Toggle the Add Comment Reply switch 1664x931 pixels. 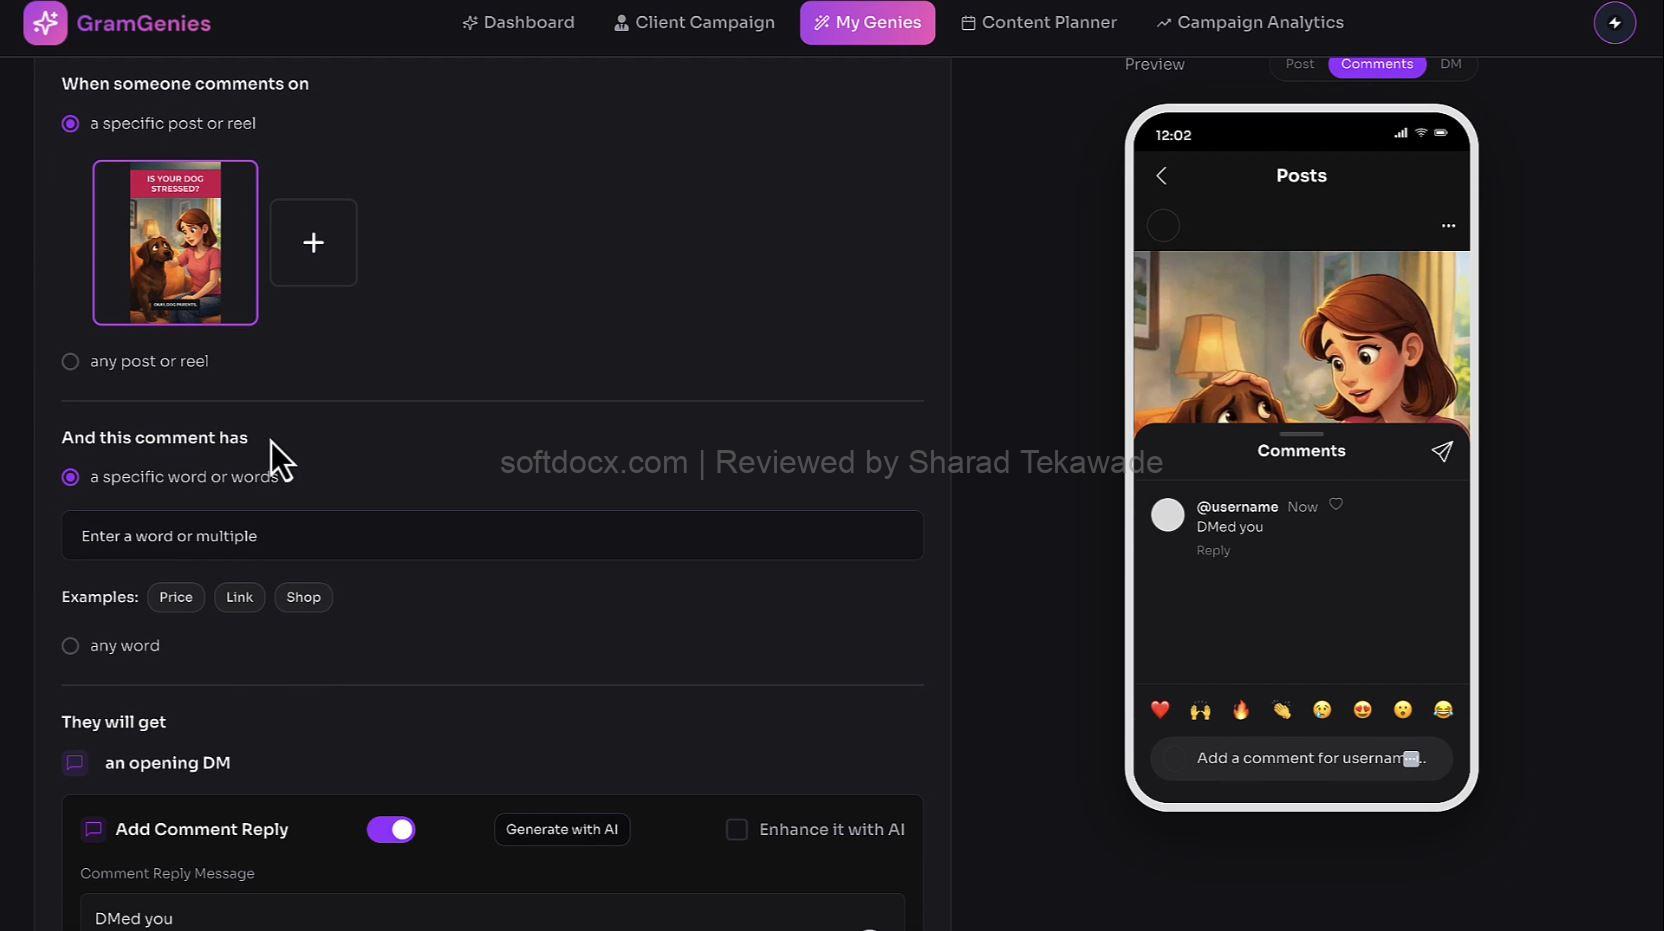click(391, 830)
